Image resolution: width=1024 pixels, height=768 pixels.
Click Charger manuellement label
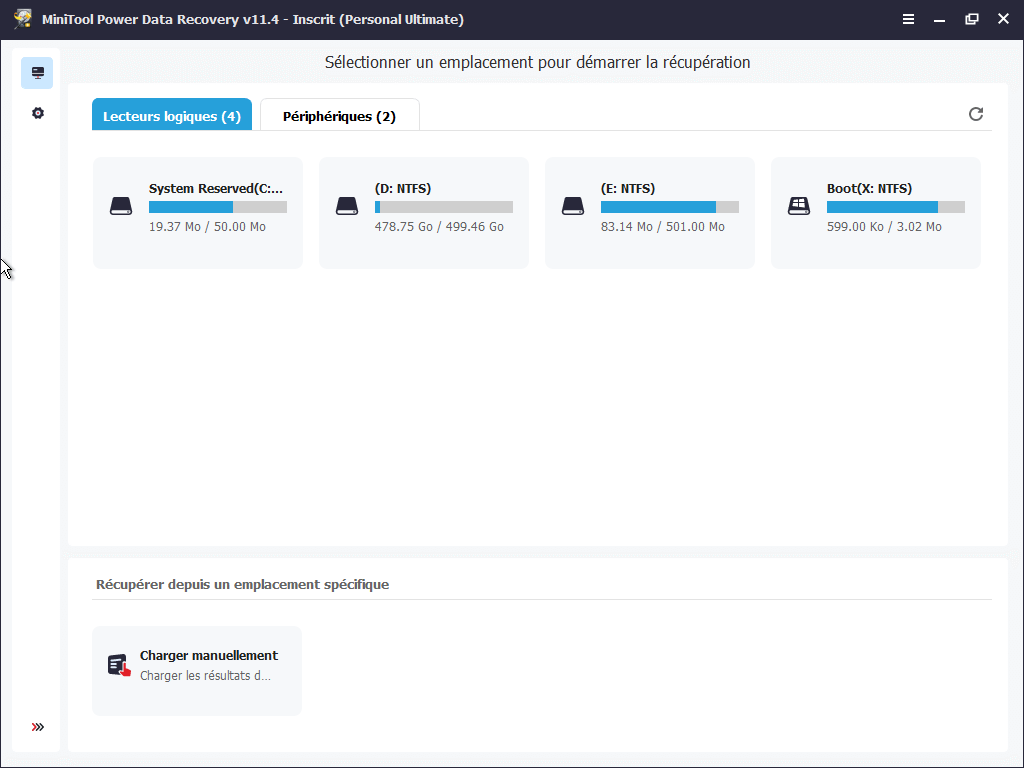tap(209, 656)
